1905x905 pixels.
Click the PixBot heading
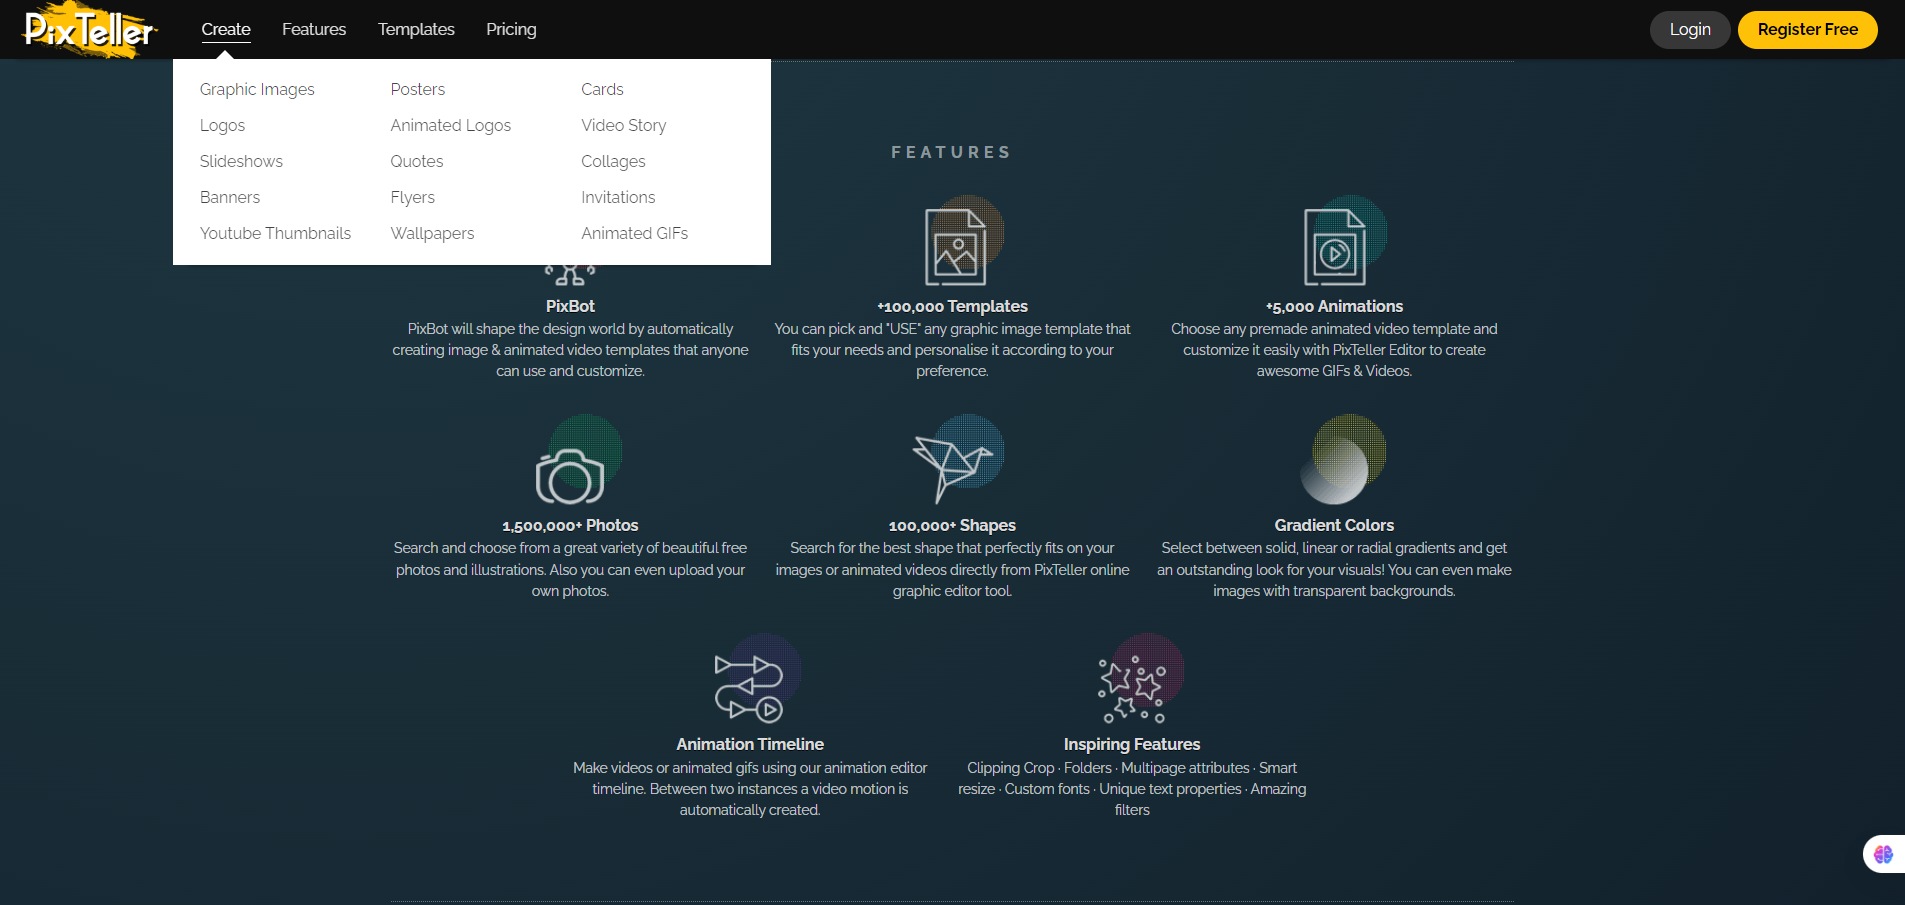tap(570, 306)
